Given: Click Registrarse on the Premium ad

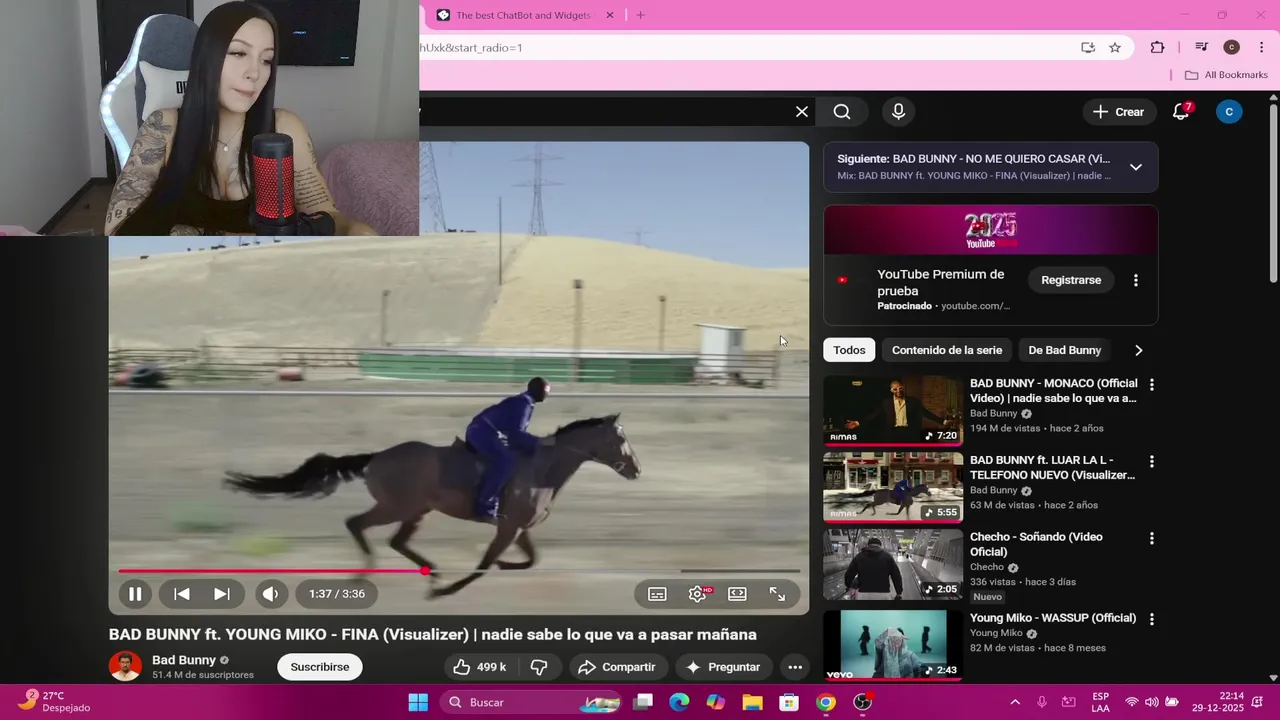Looking at the screenshot, I should [x=1071, y=280].
